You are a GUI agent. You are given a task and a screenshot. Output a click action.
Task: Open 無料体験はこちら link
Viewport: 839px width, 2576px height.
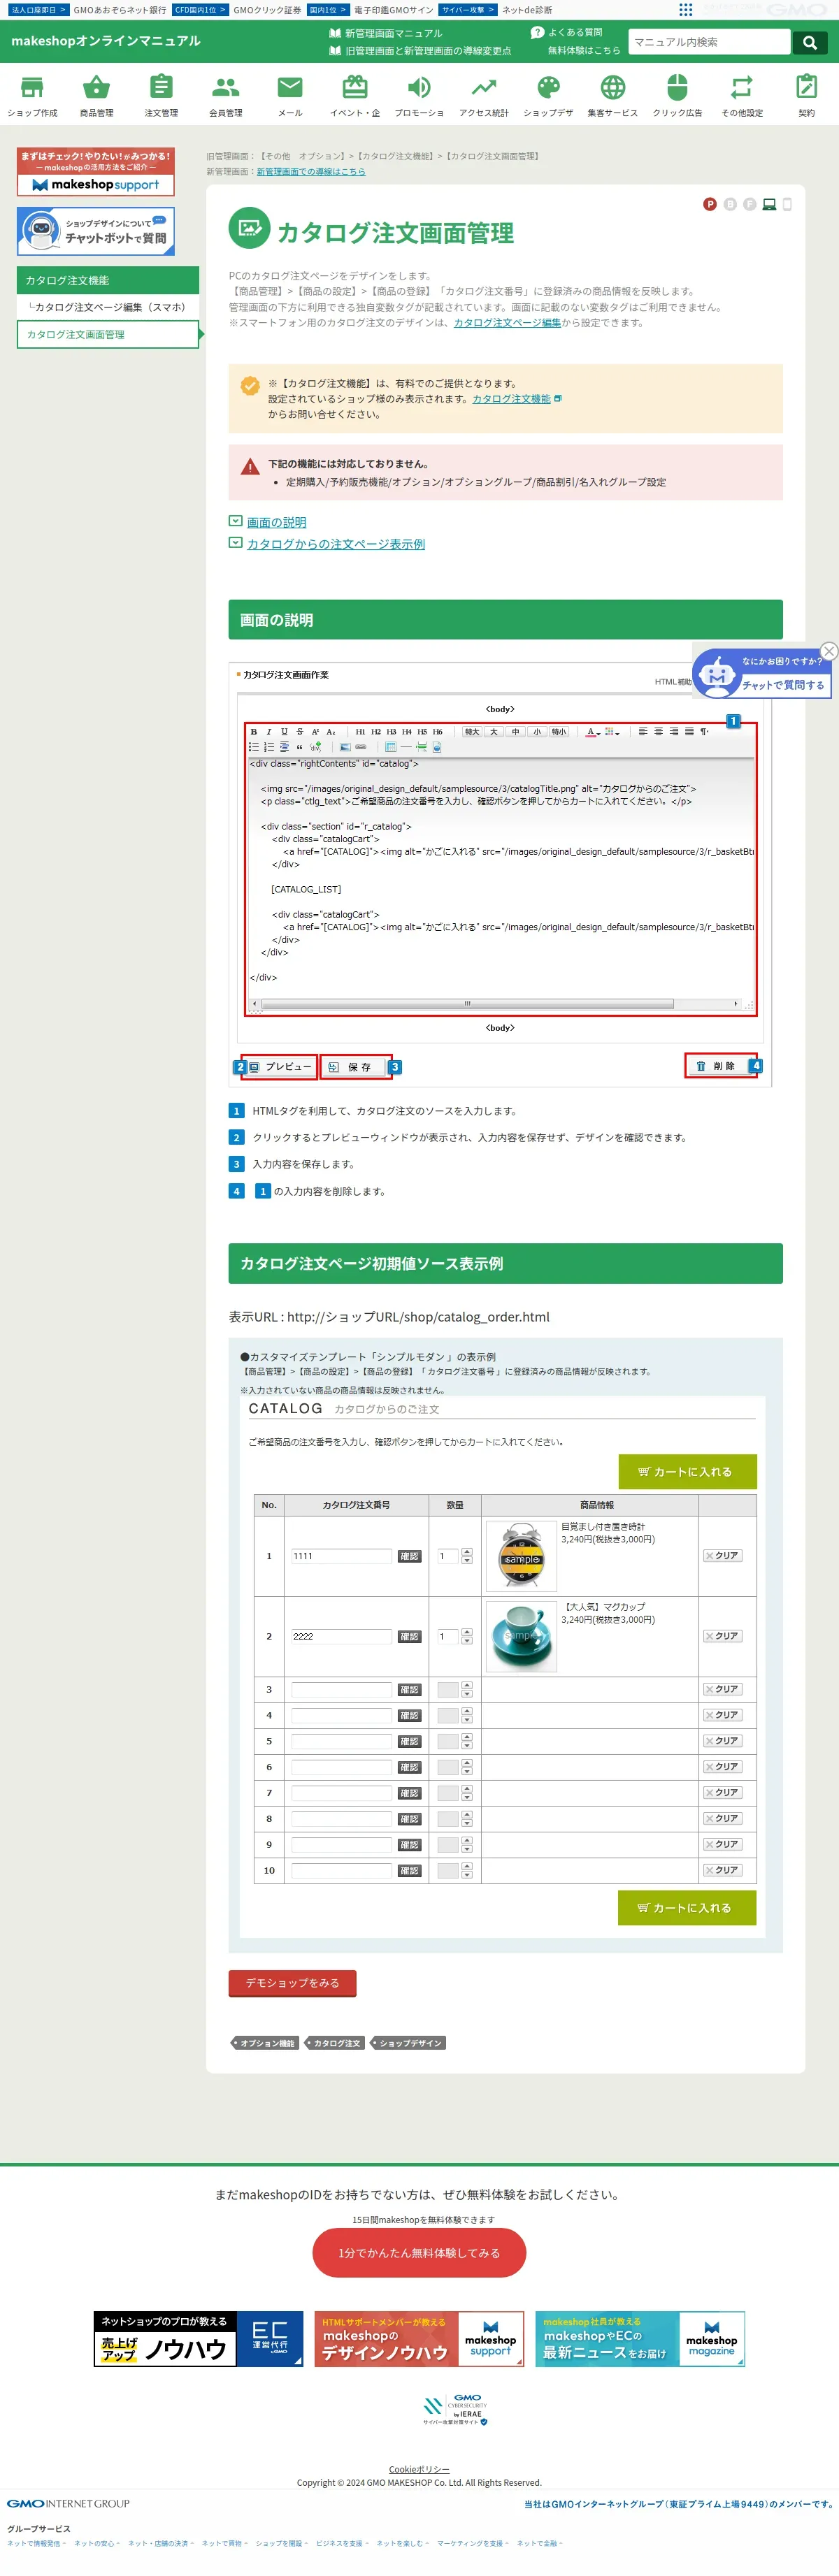coord(583,50)
